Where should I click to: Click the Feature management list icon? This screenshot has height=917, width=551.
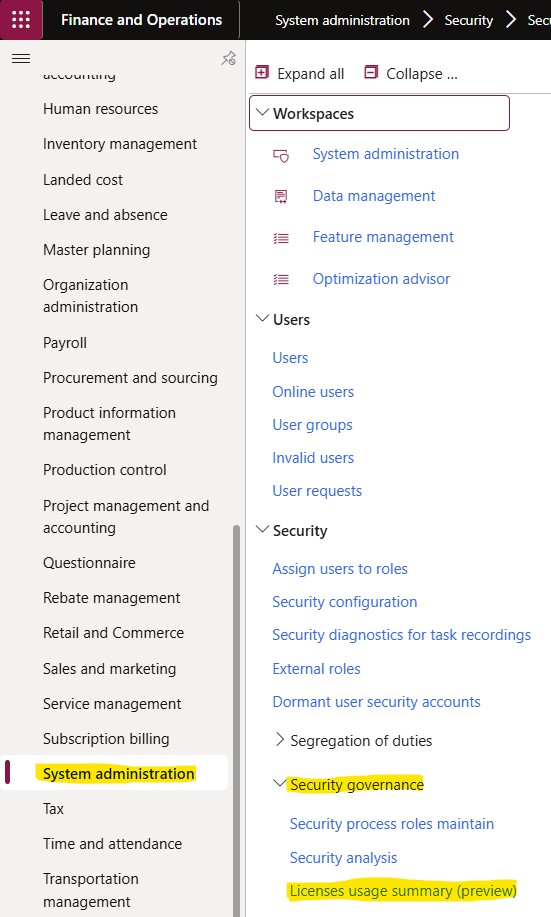[281, 238]
